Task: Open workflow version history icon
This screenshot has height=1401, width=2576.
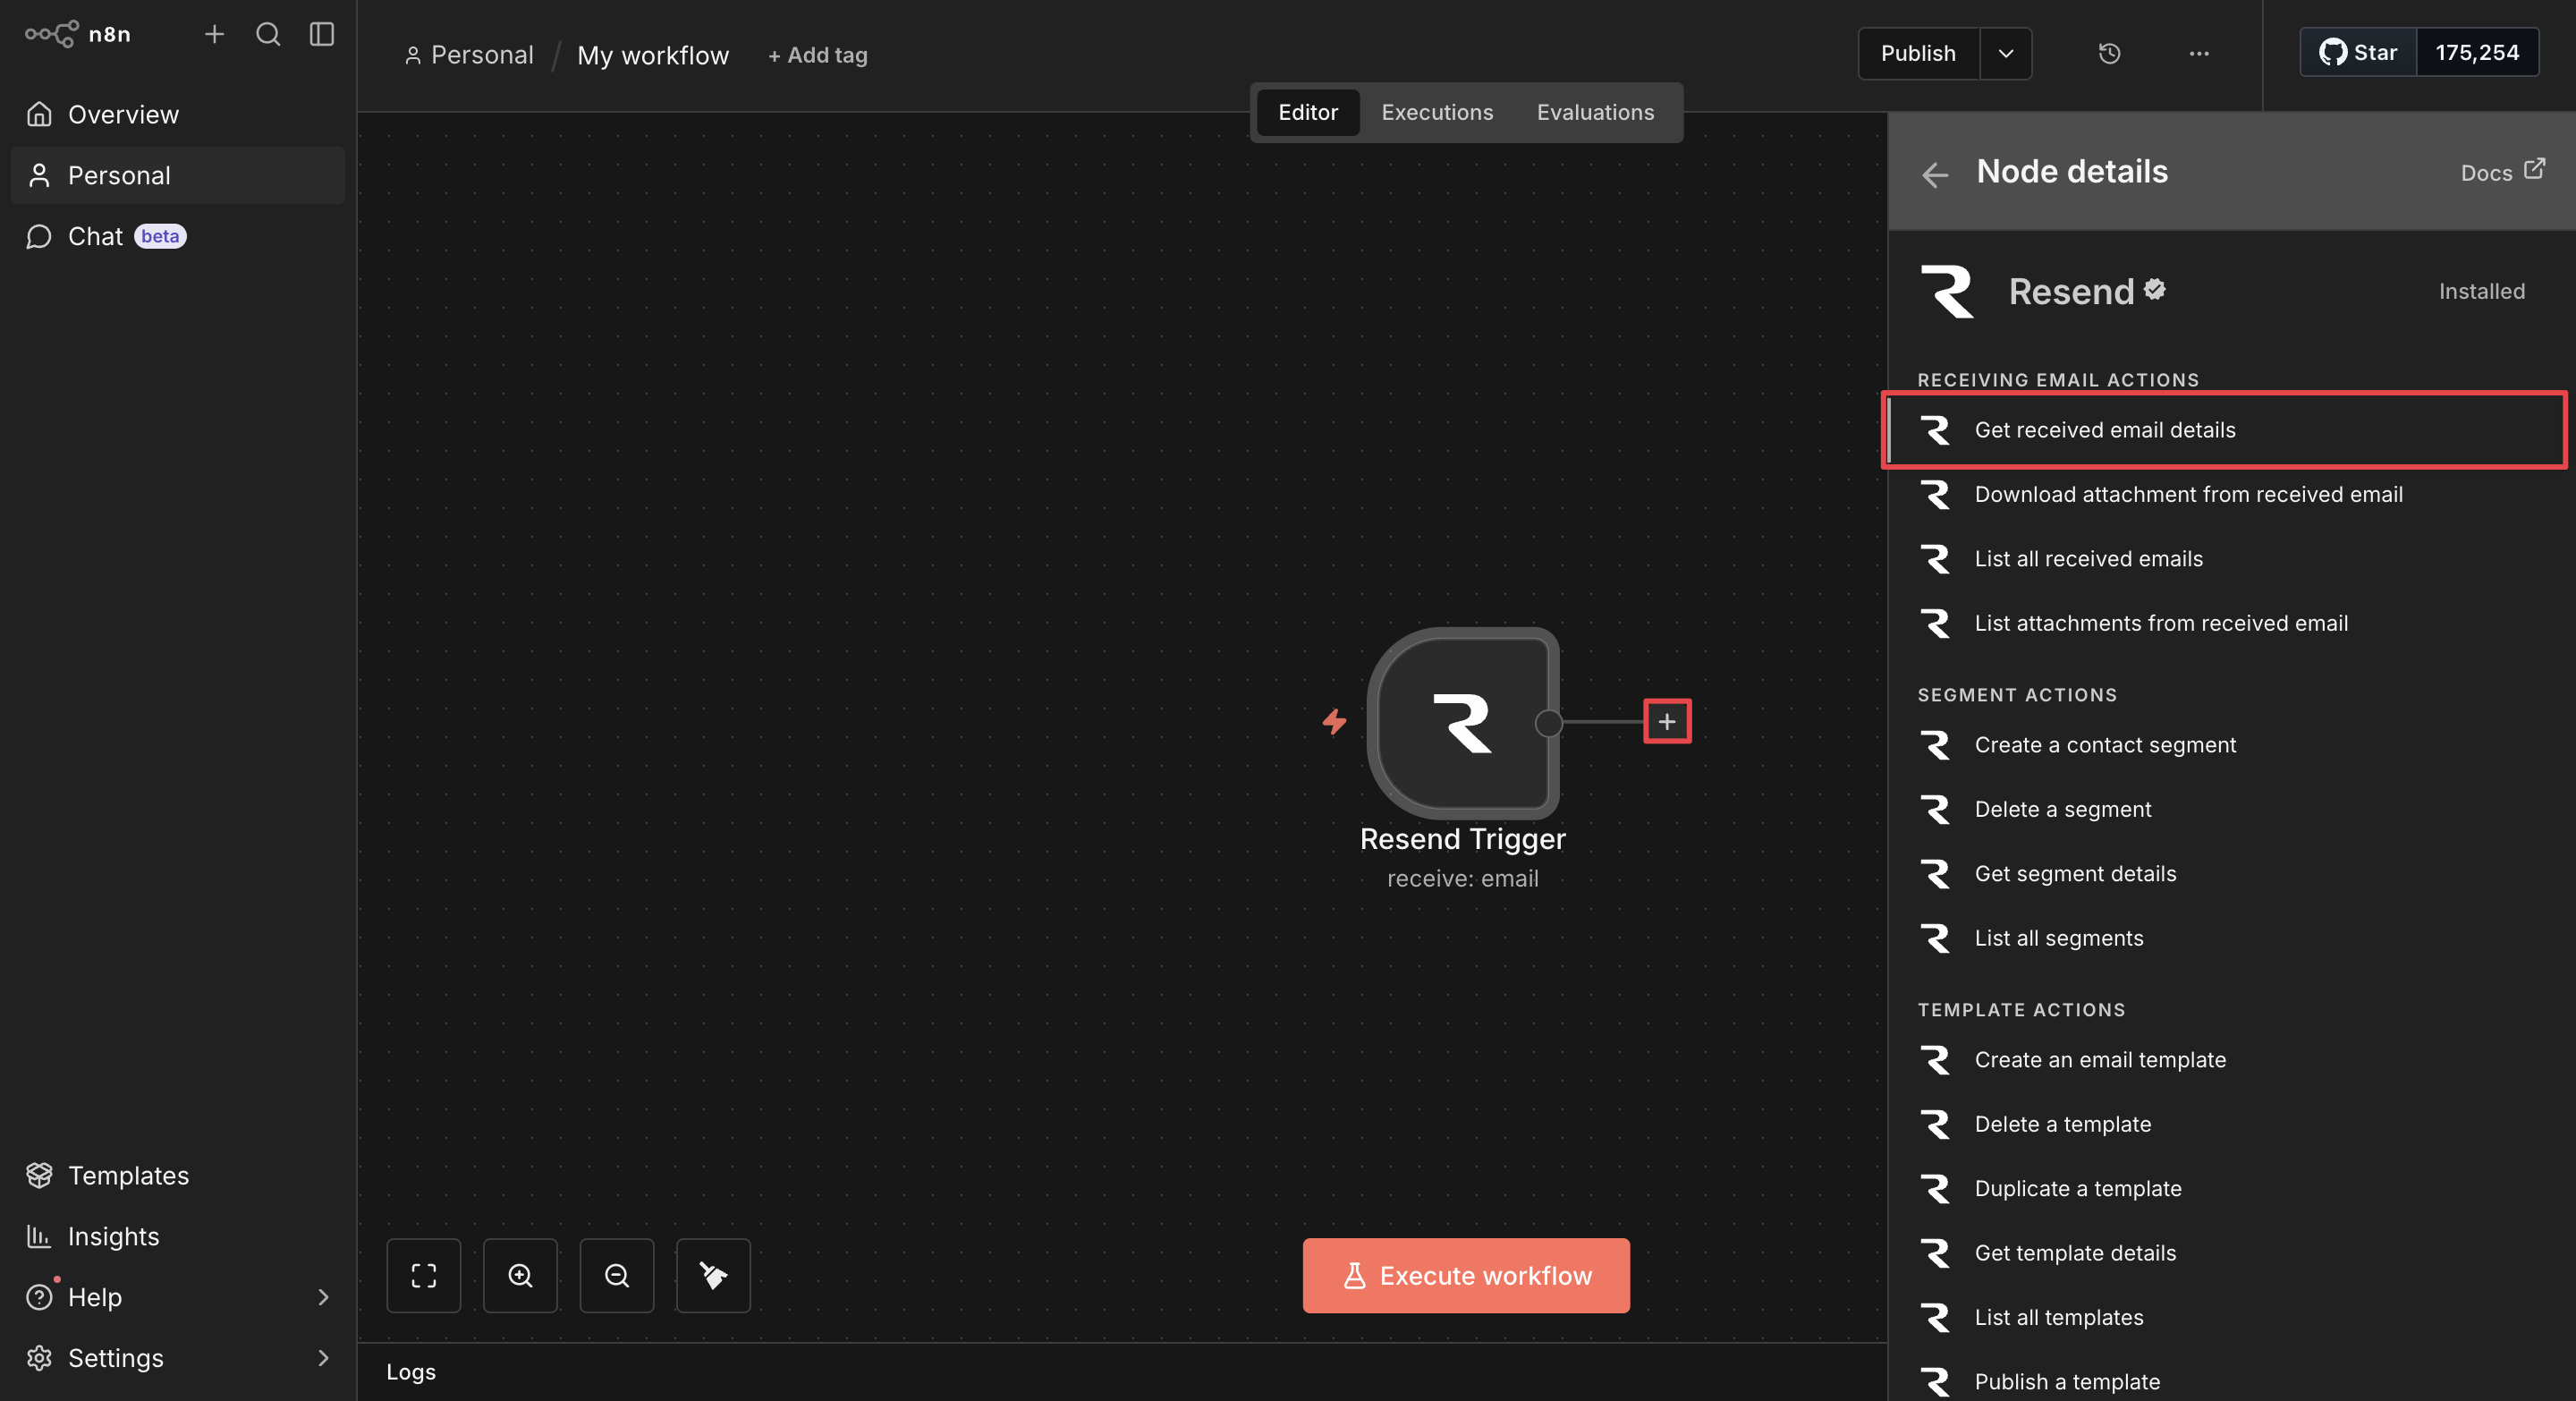Action: 2109,53
